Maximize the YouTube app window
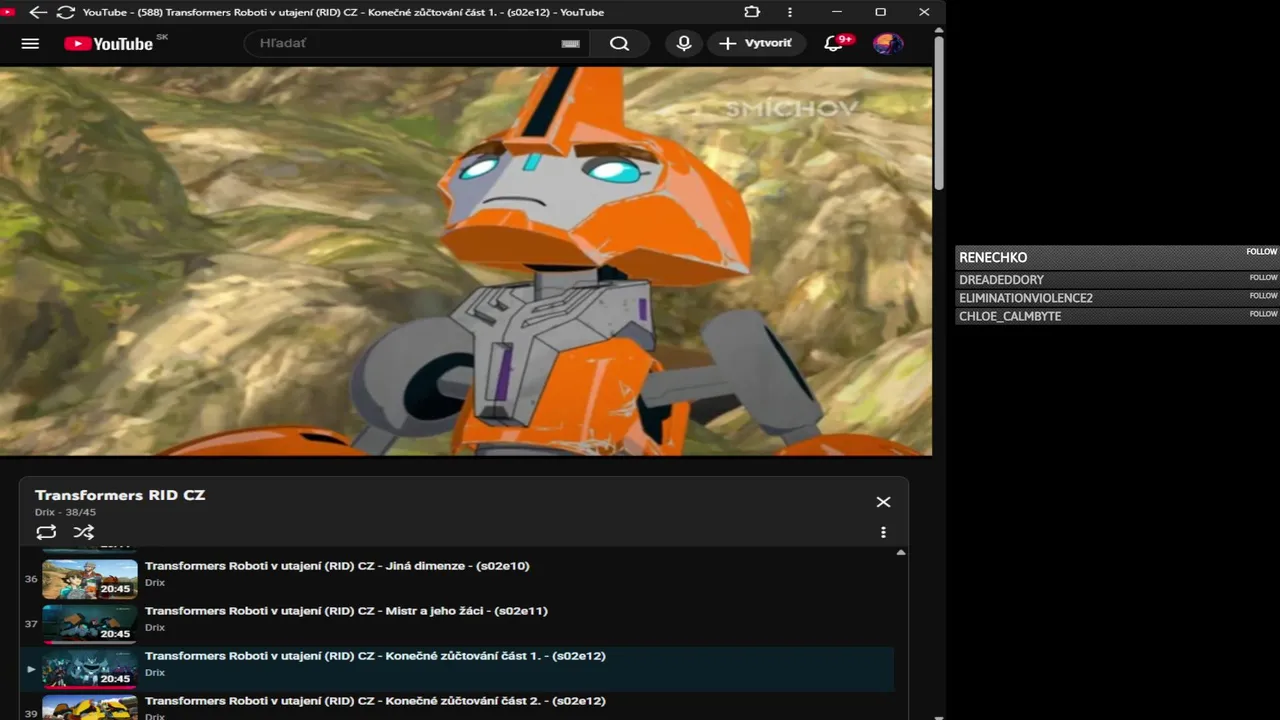This screenshot has height=720, width=1280. (880, 12)
